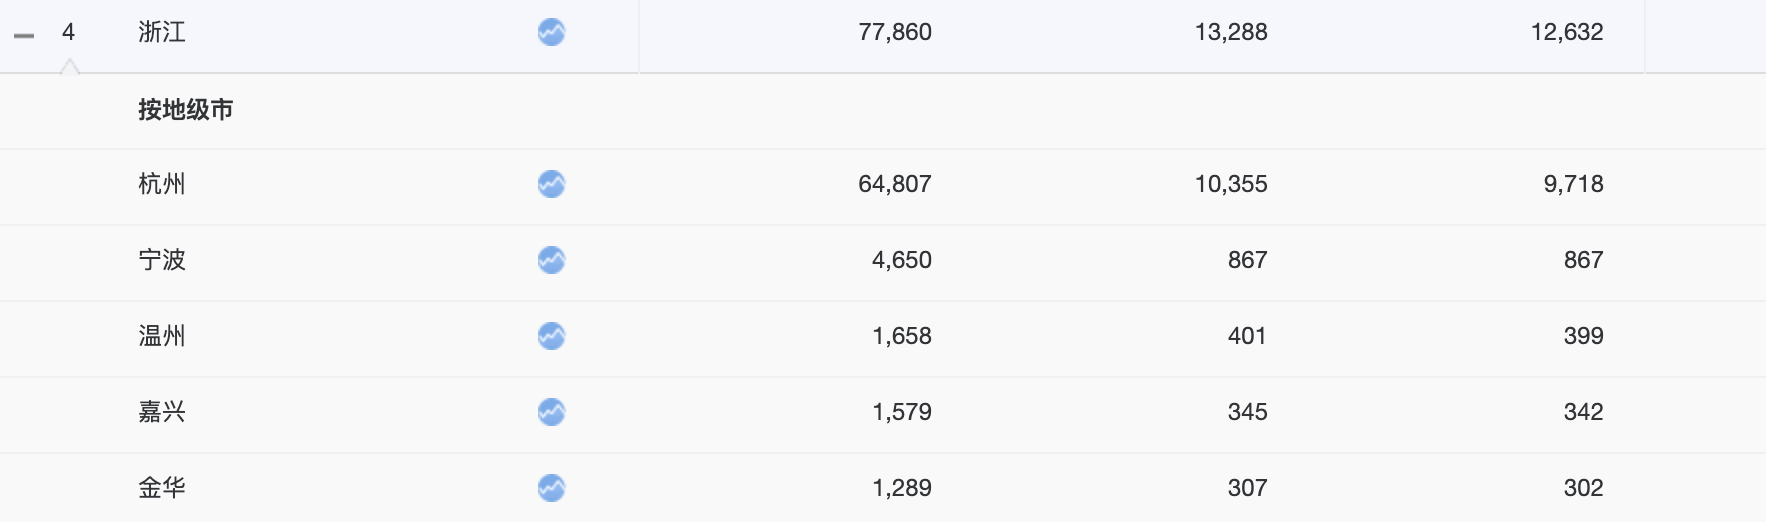Click the 浙江 province name
Viewport: 1766px width, 522px height.
162,32
